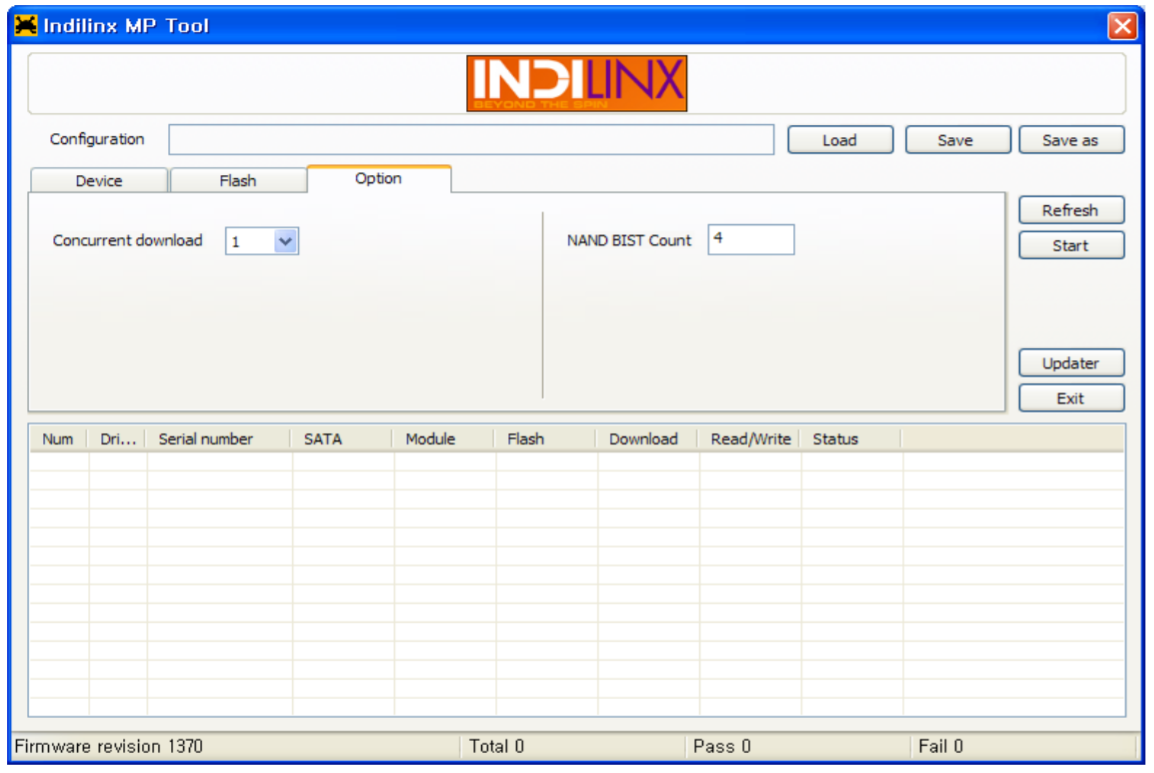1154x773 pixels.
Task: Refresh the device list
Action: click(1071, 210)
